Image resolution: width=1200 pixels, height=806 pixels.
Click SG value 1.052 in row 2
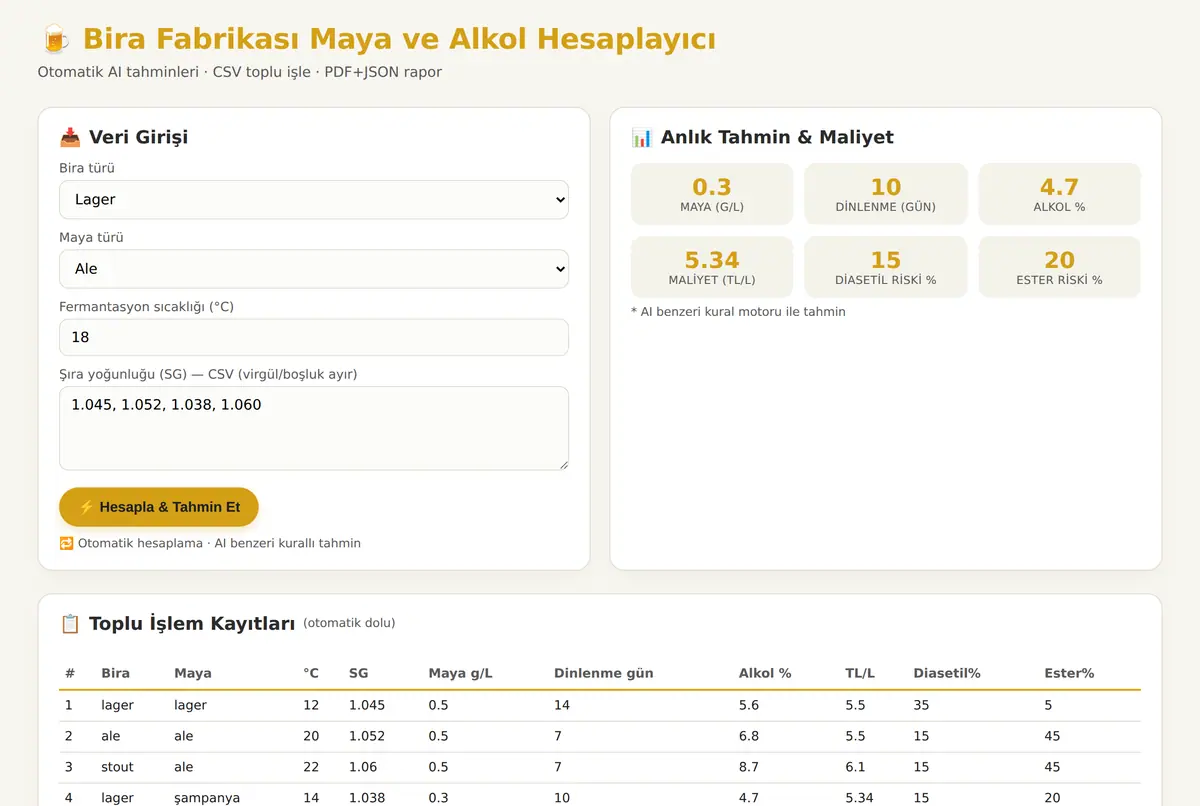[367, 736]
